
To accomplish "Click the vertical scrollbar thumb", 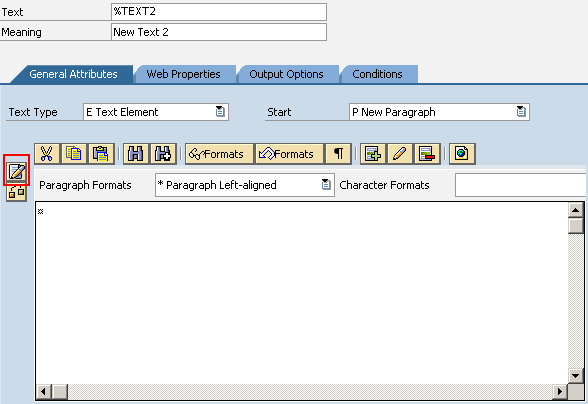I will [576, 226].
